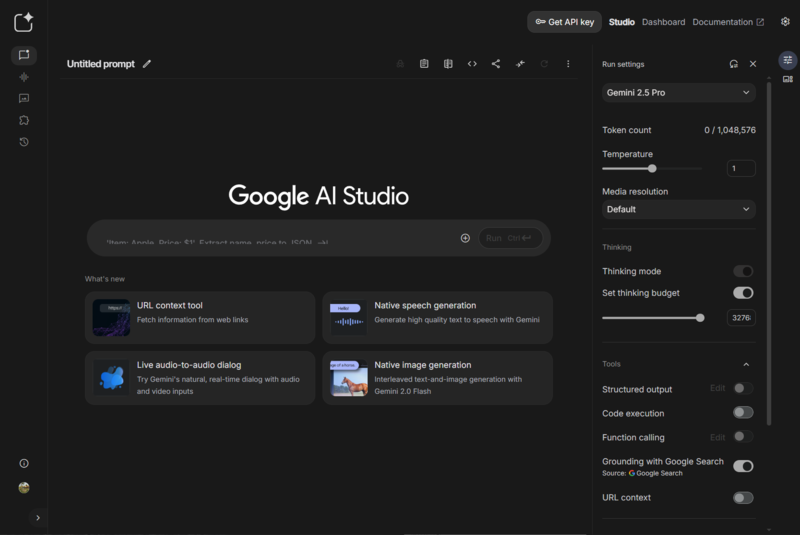This screenshot has height=535, width=800.
Task: Toggle Set thinking budget switch
Action: tap(743, 293)
